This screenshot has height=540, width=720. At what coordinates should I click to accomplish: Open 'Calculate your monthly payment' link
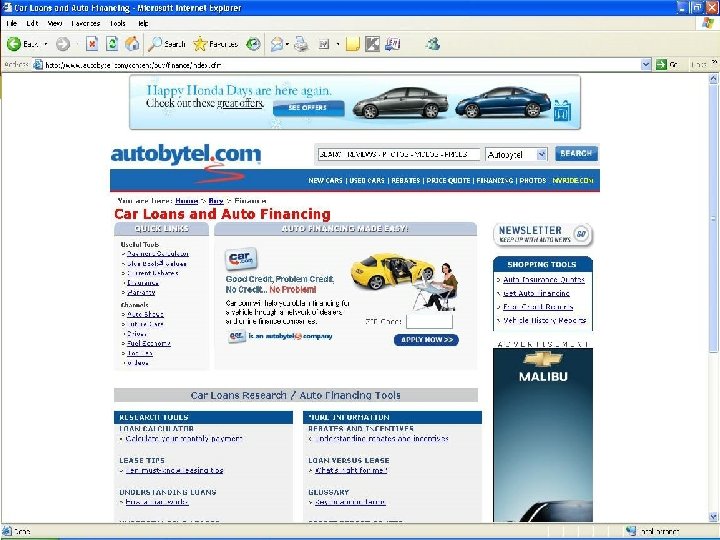click(184, 439)
